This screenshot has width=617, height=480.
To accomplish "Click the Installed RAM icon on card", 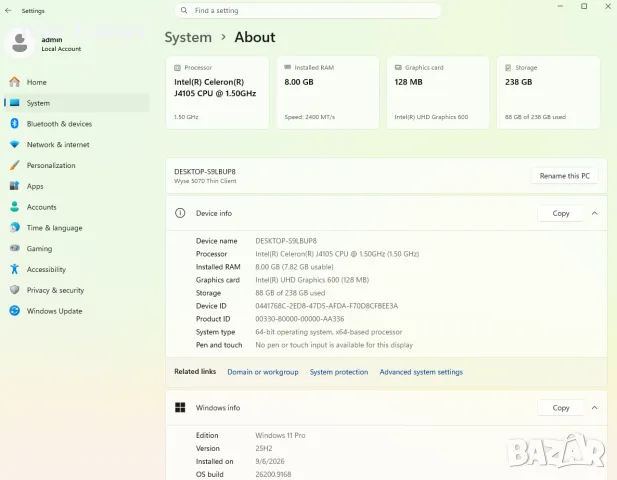I will coord(288,67).
